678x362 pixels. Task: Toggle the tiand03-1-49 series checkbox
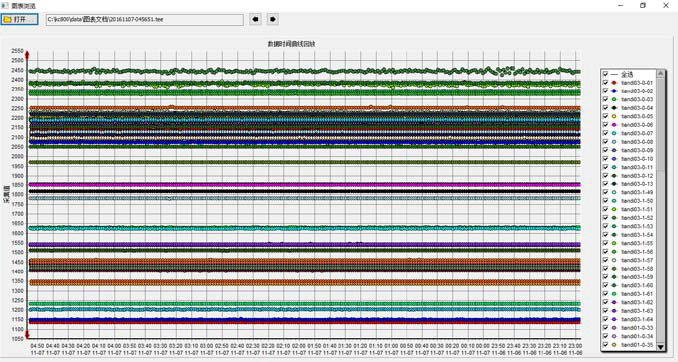605,192
